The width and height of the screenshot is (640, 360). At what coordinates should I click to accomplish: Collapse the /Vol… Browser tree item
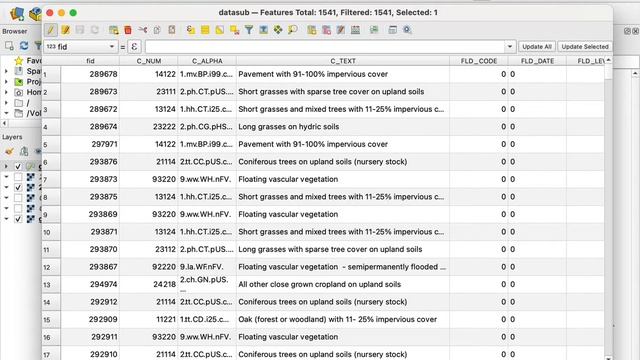coord(6,113)
